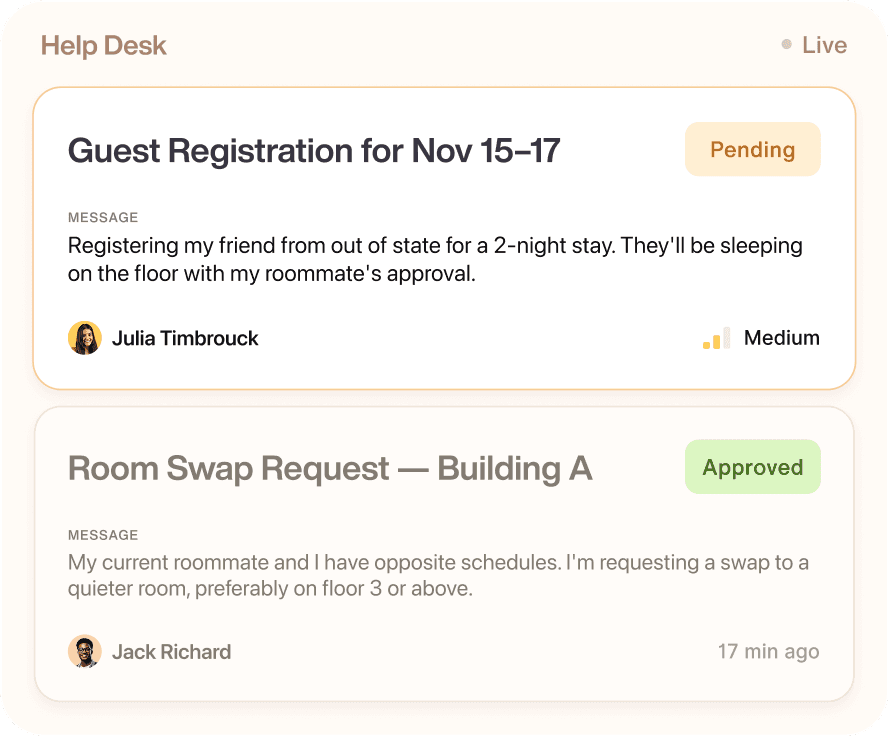Expand the Guest Registration ticket card
Screen dimensions: 889x737
coord(445,238)
